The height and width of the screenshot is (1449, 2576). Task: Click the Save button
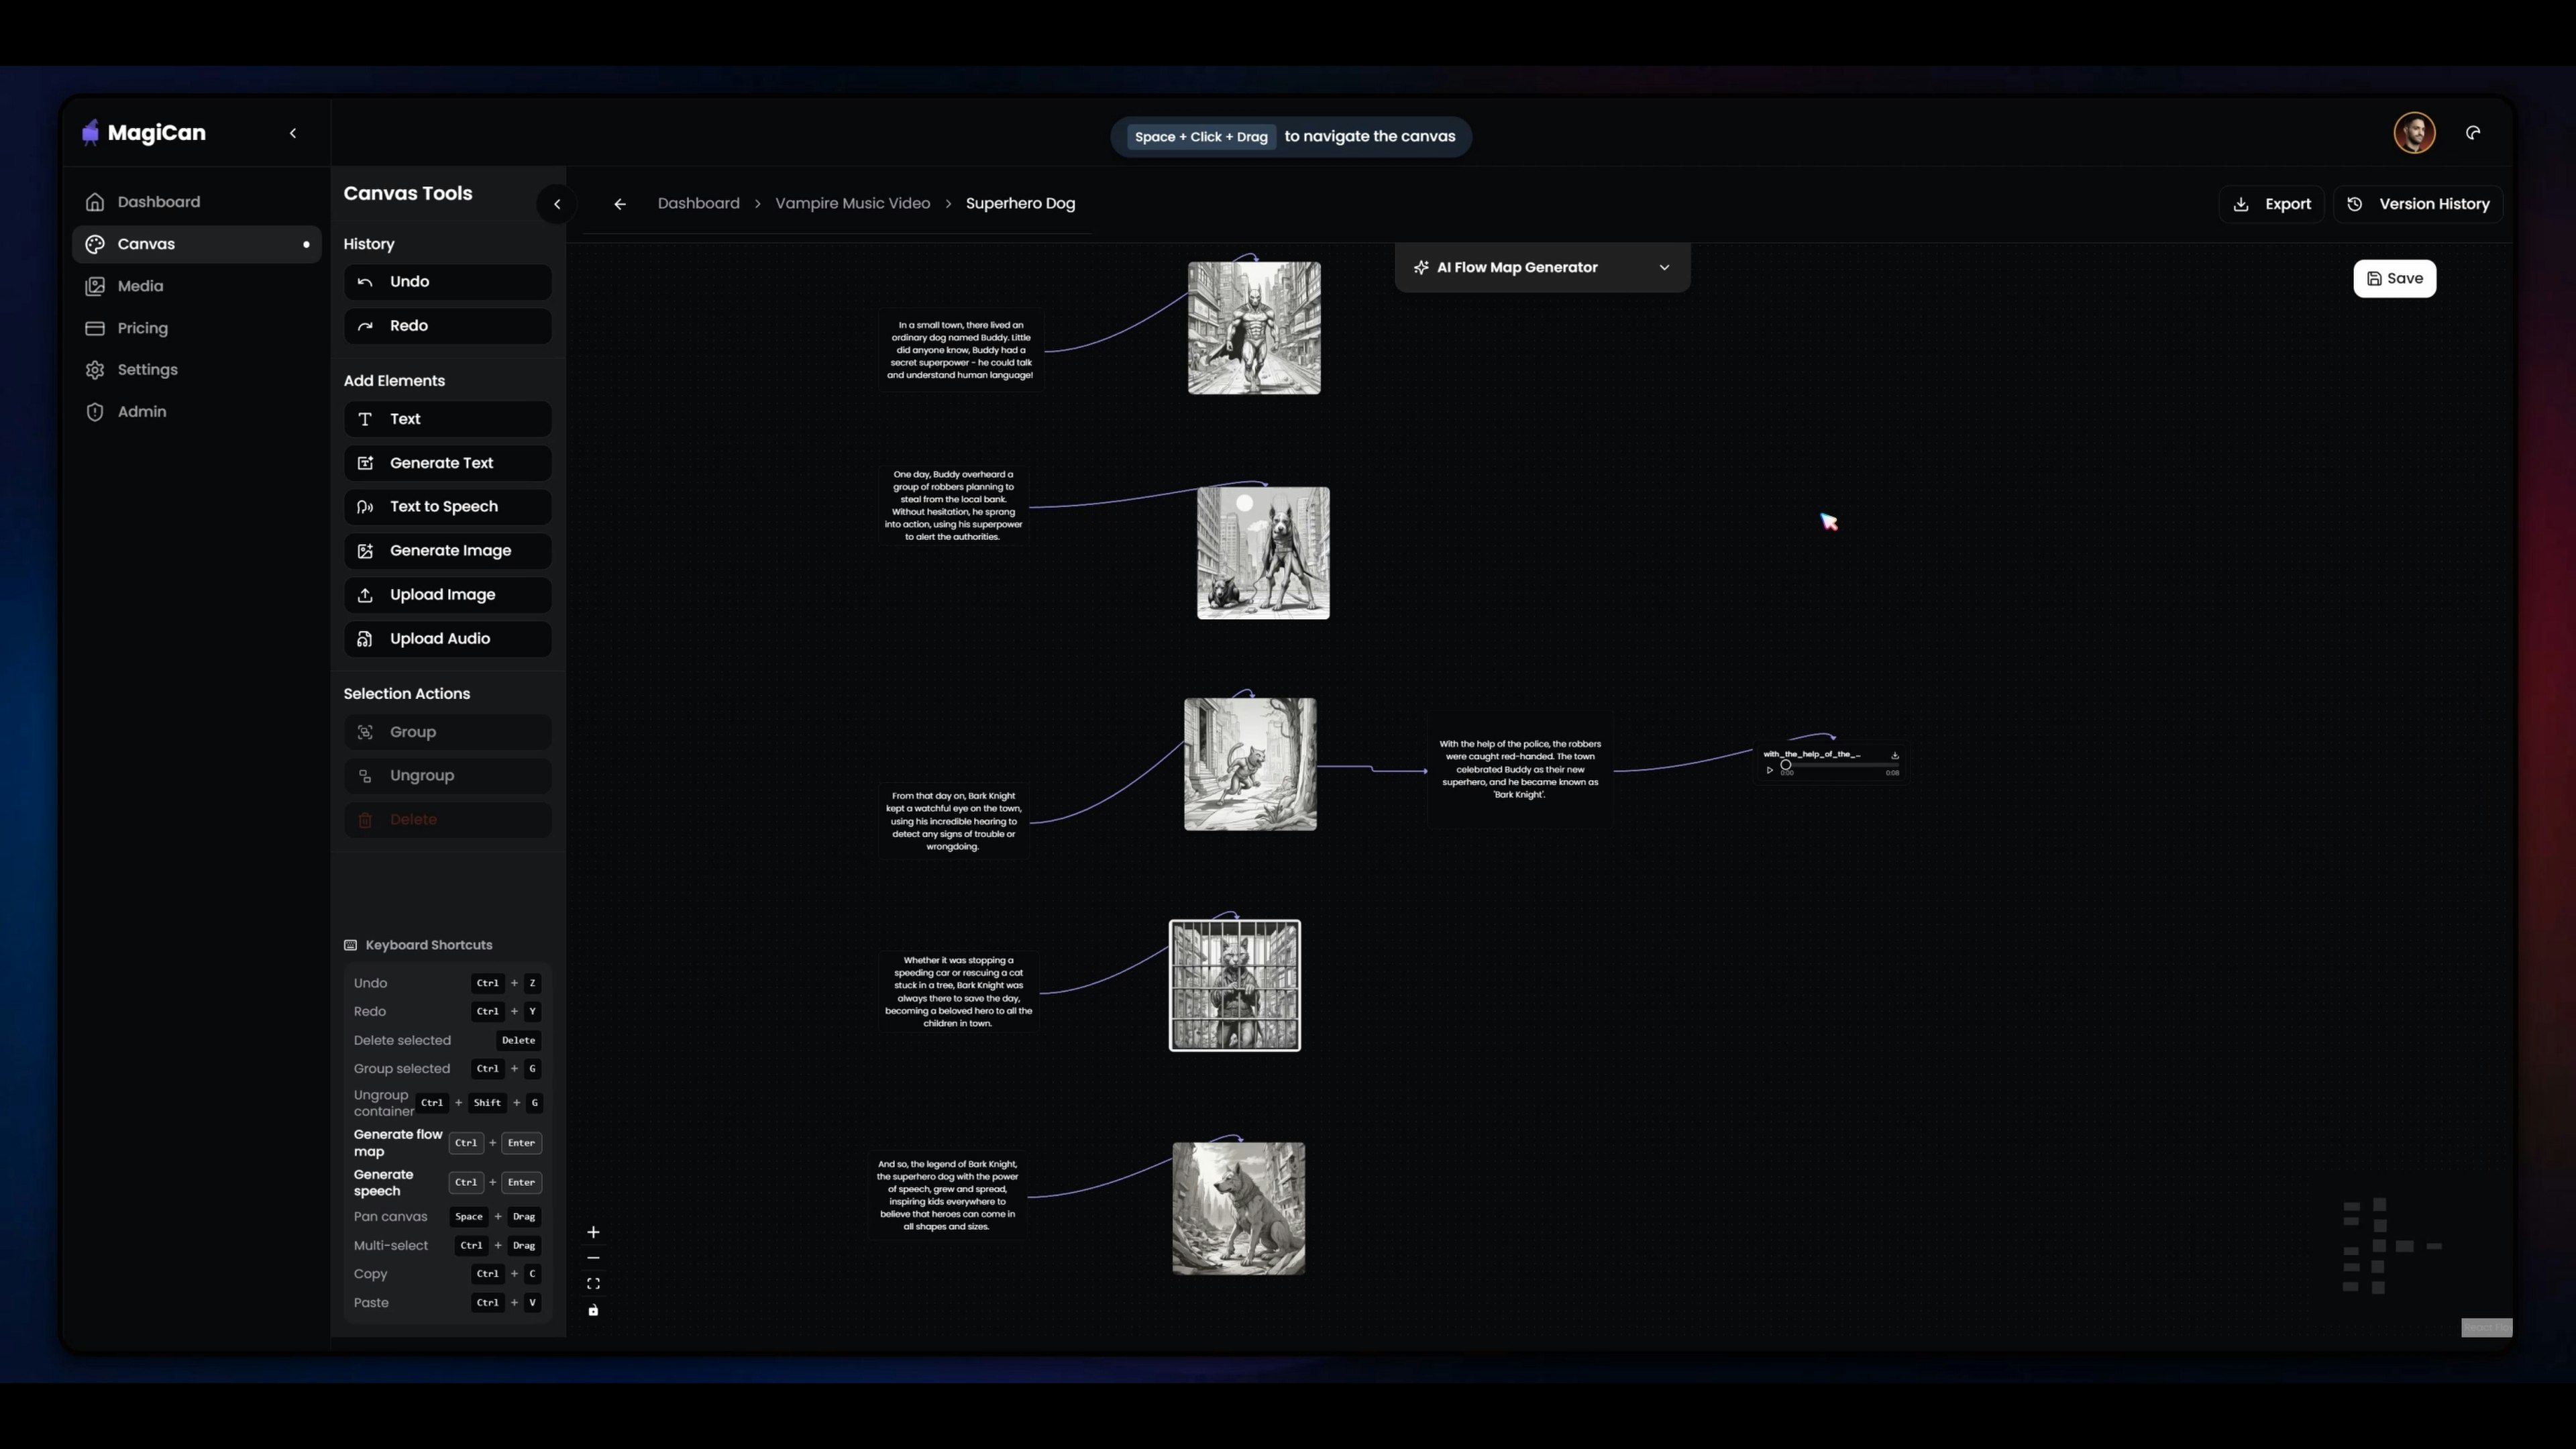pos(2394,279)
